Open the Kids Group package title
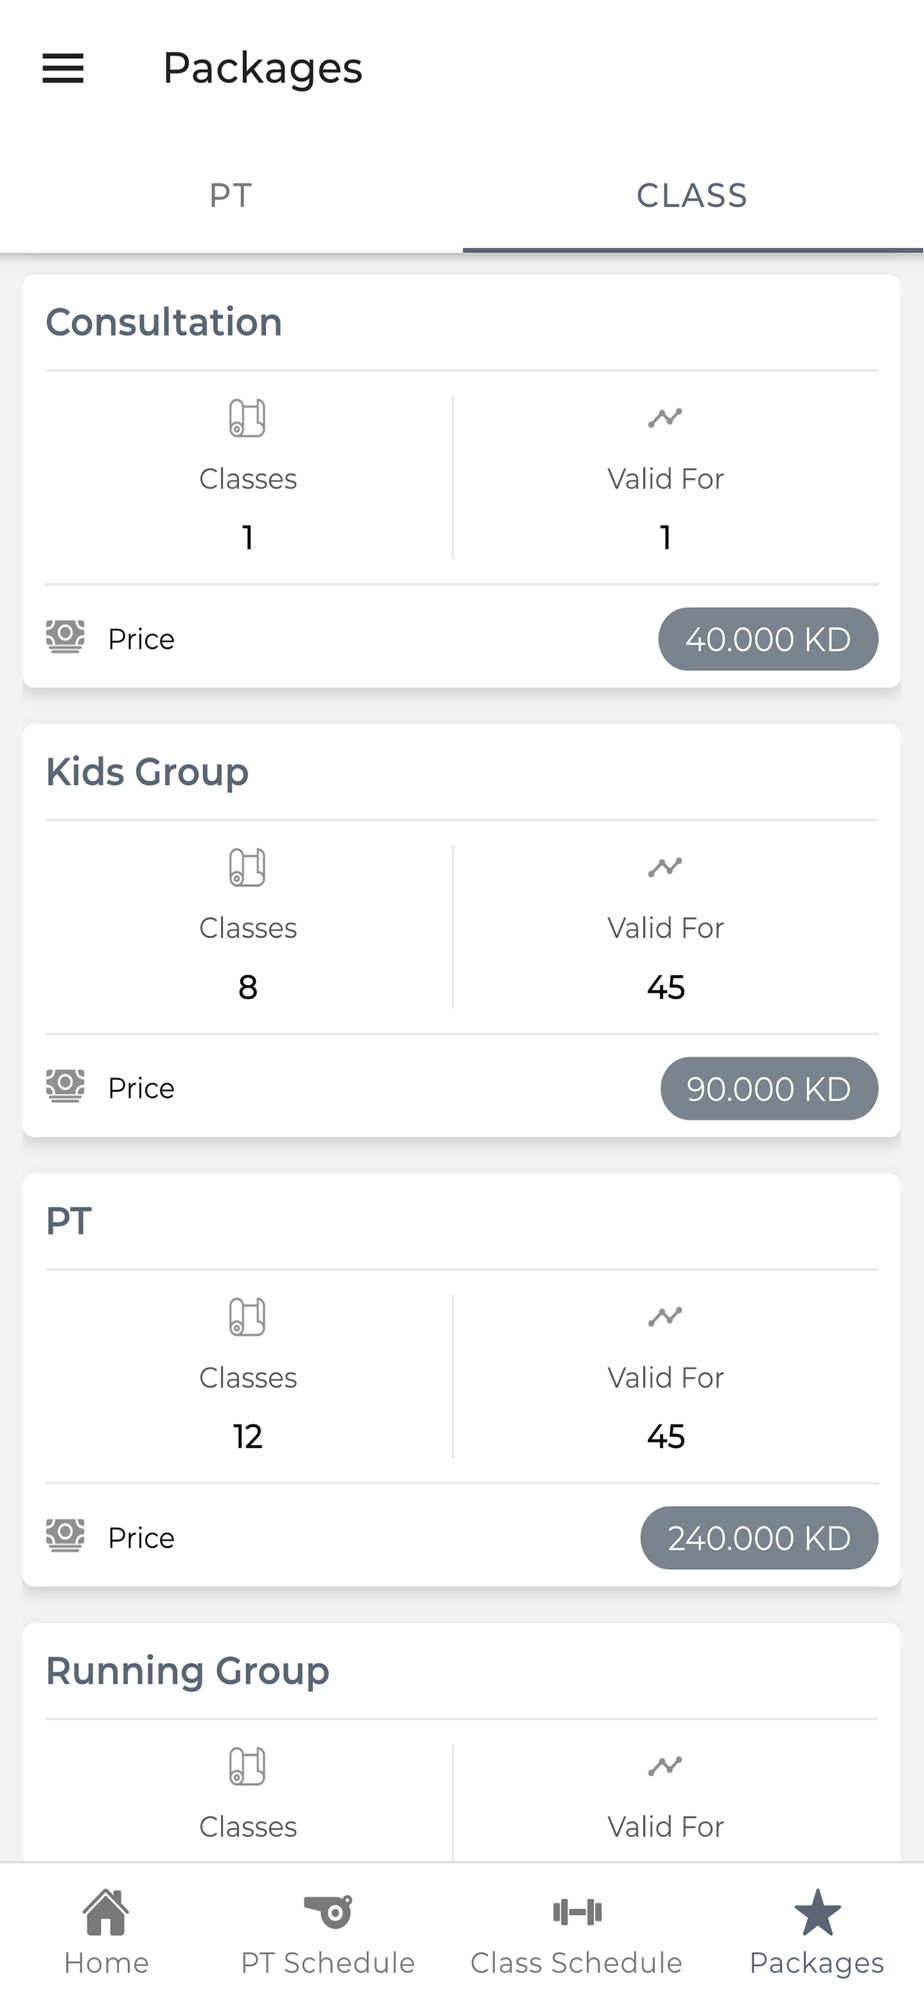Screen dimensions: 924x2000 (x=147, y=772)
